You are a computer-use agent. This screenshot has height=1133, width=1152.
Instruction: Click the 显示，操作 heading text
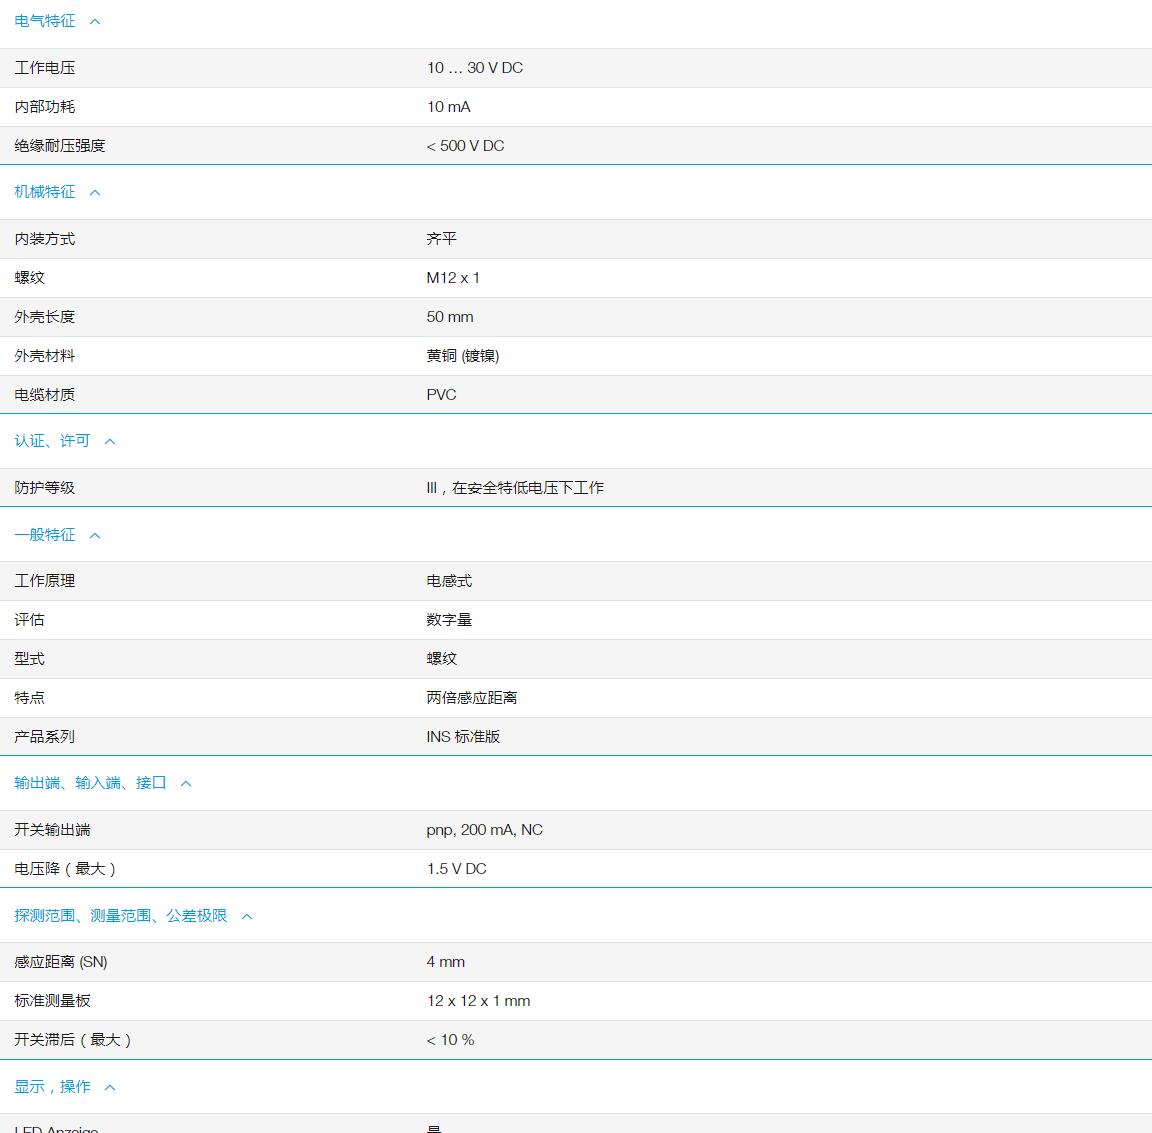click(52, 1087)
